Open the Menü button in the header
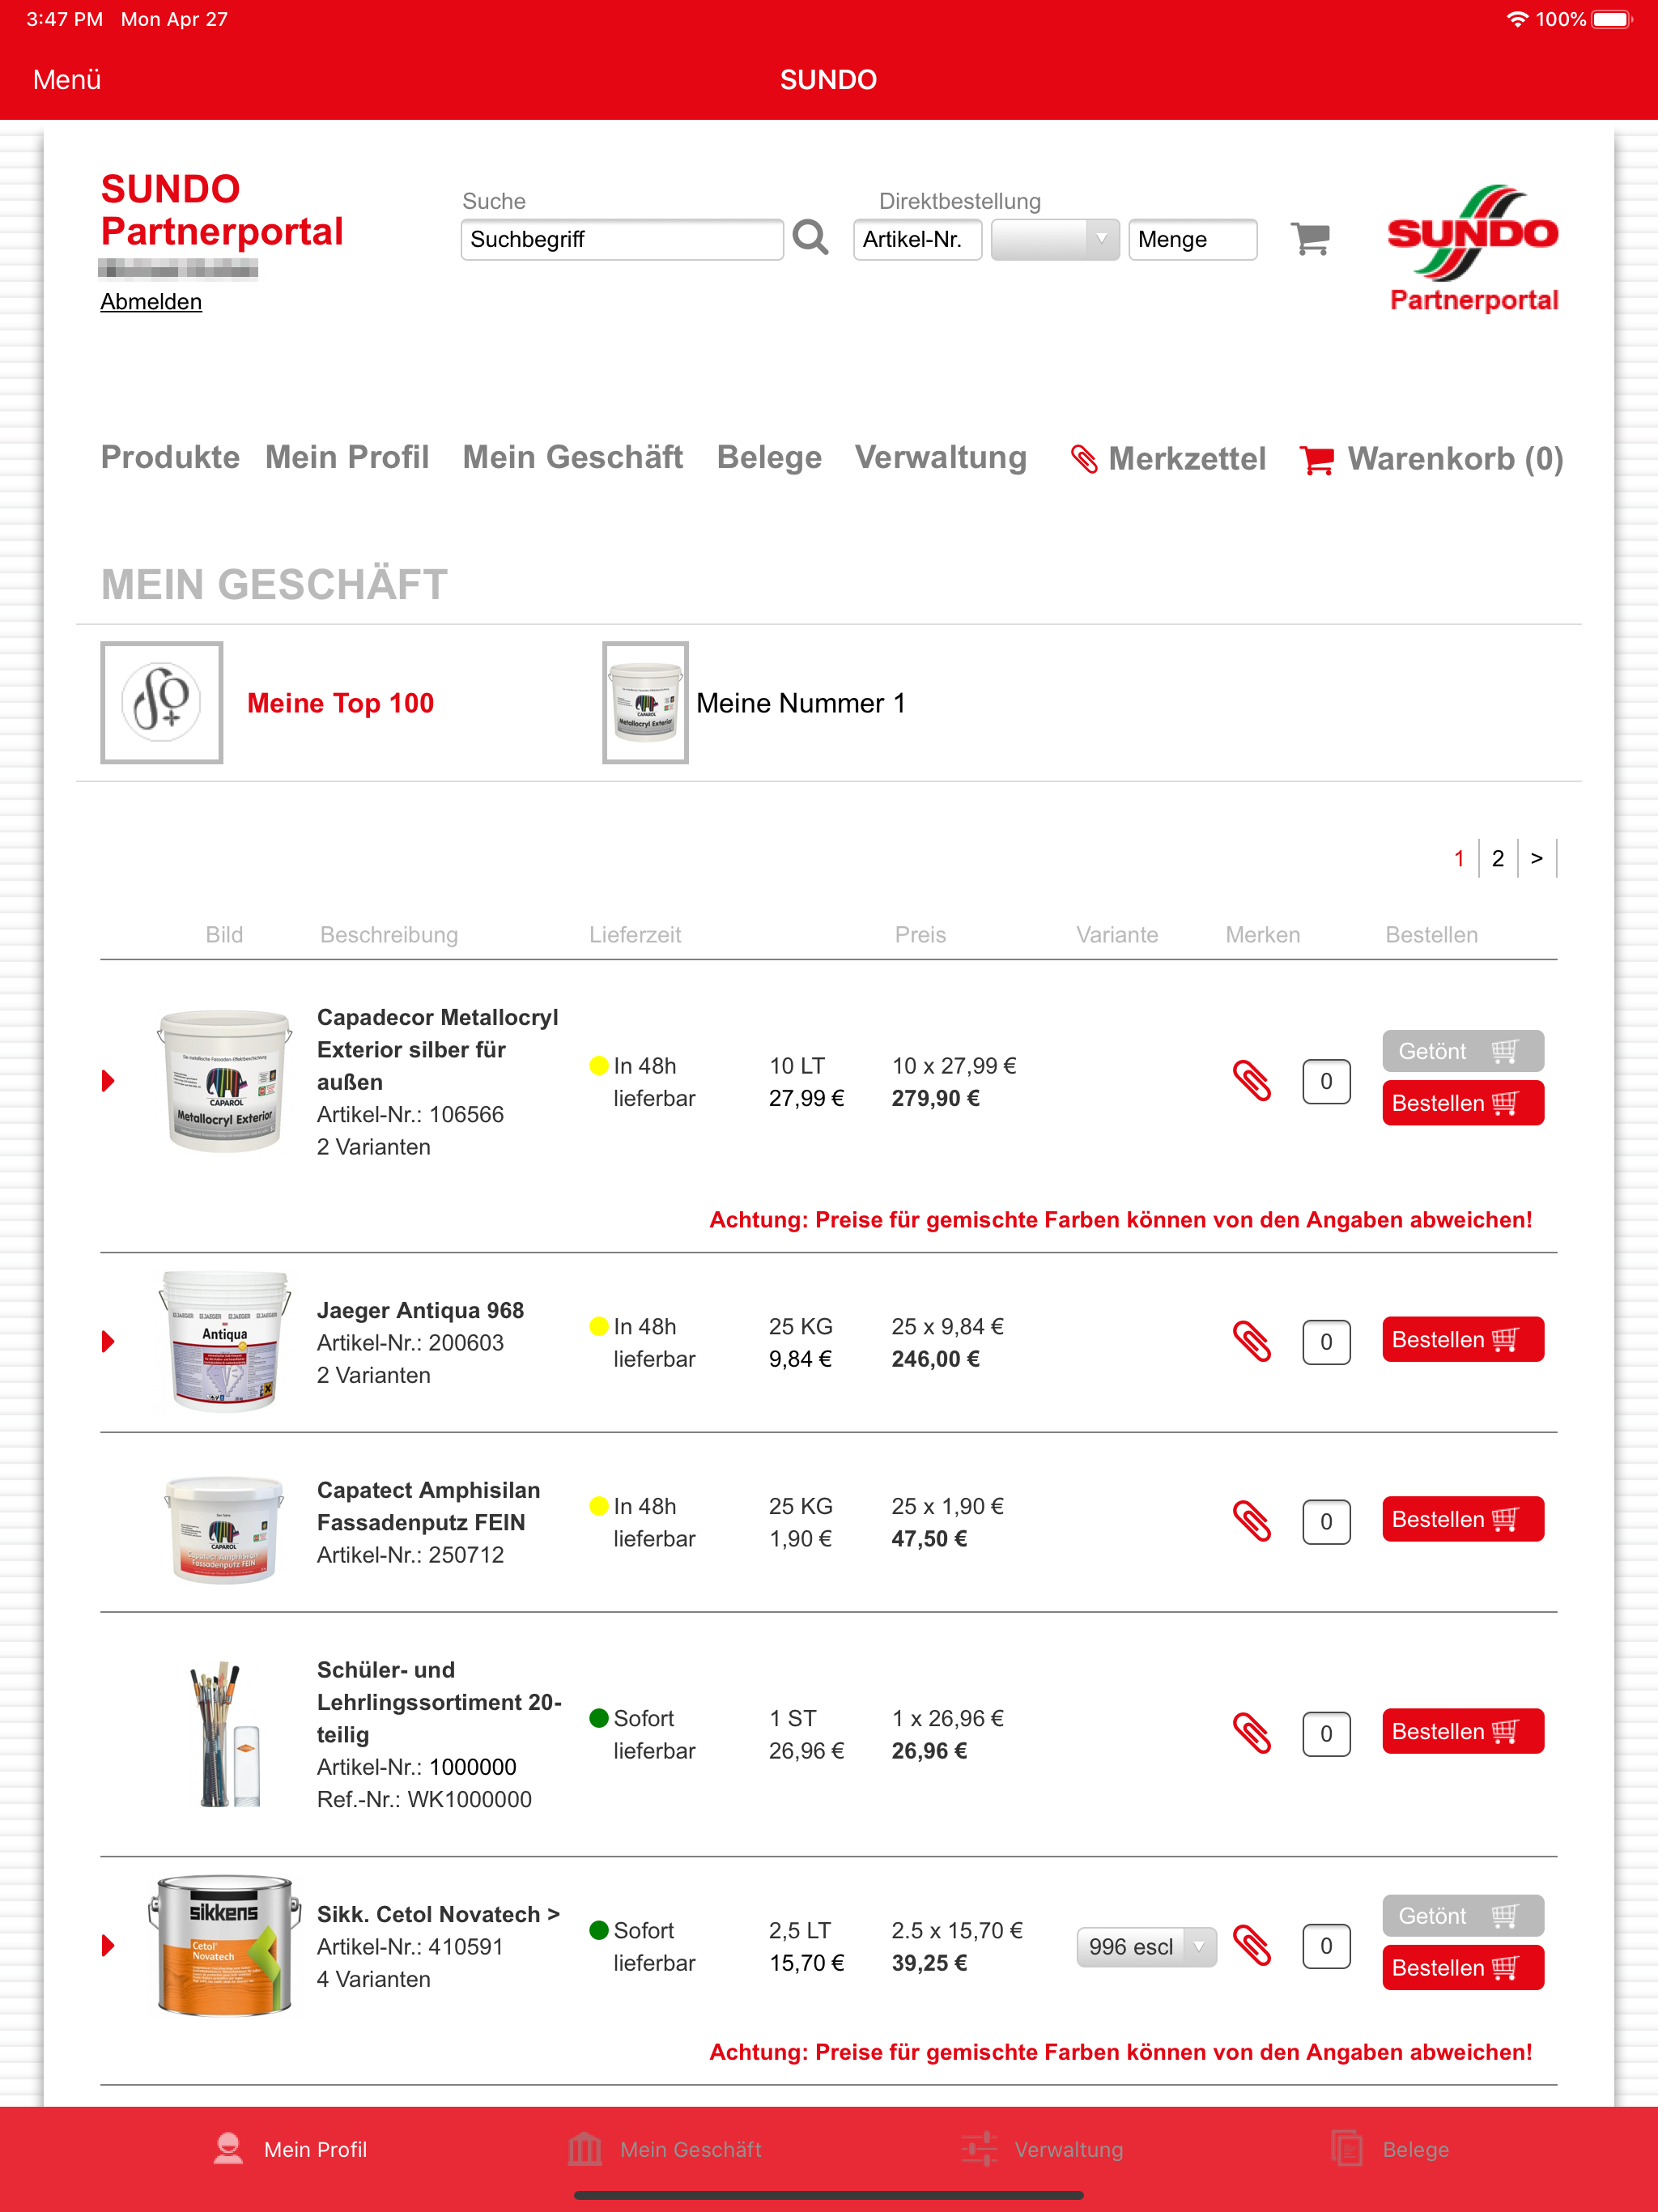 point(67,80)
